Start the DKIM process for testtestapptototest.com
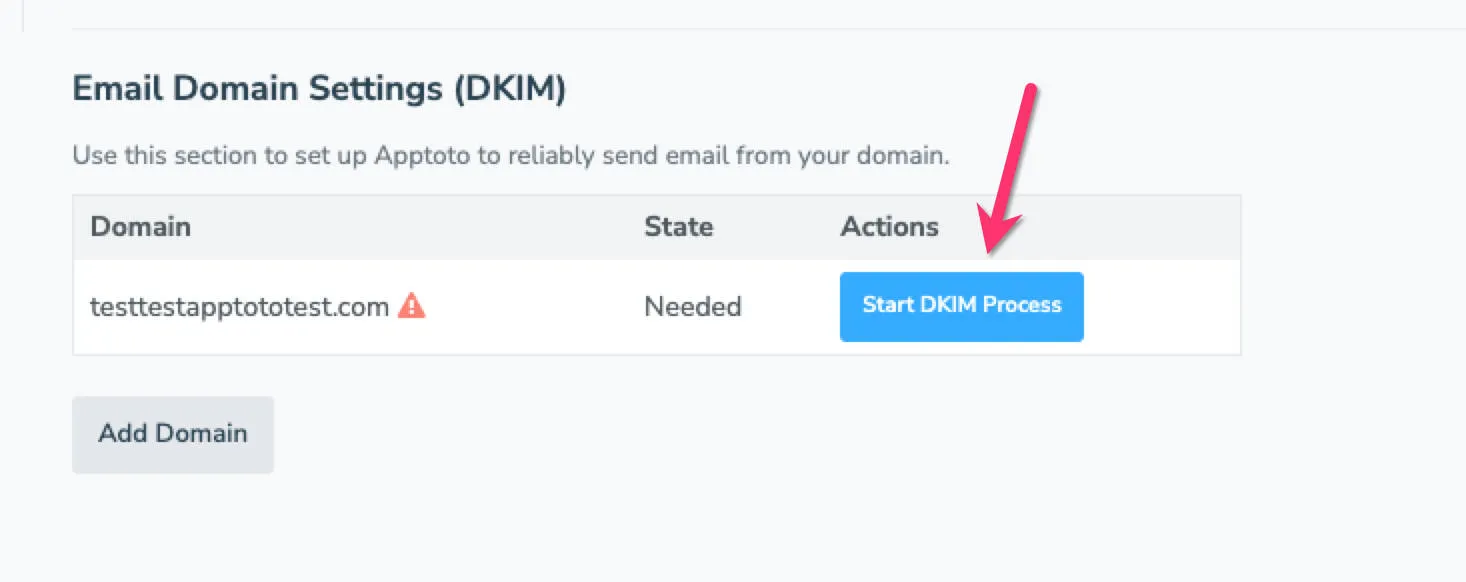The height and width of the screenshot is (582, 1466). click(x=960, y=307)
